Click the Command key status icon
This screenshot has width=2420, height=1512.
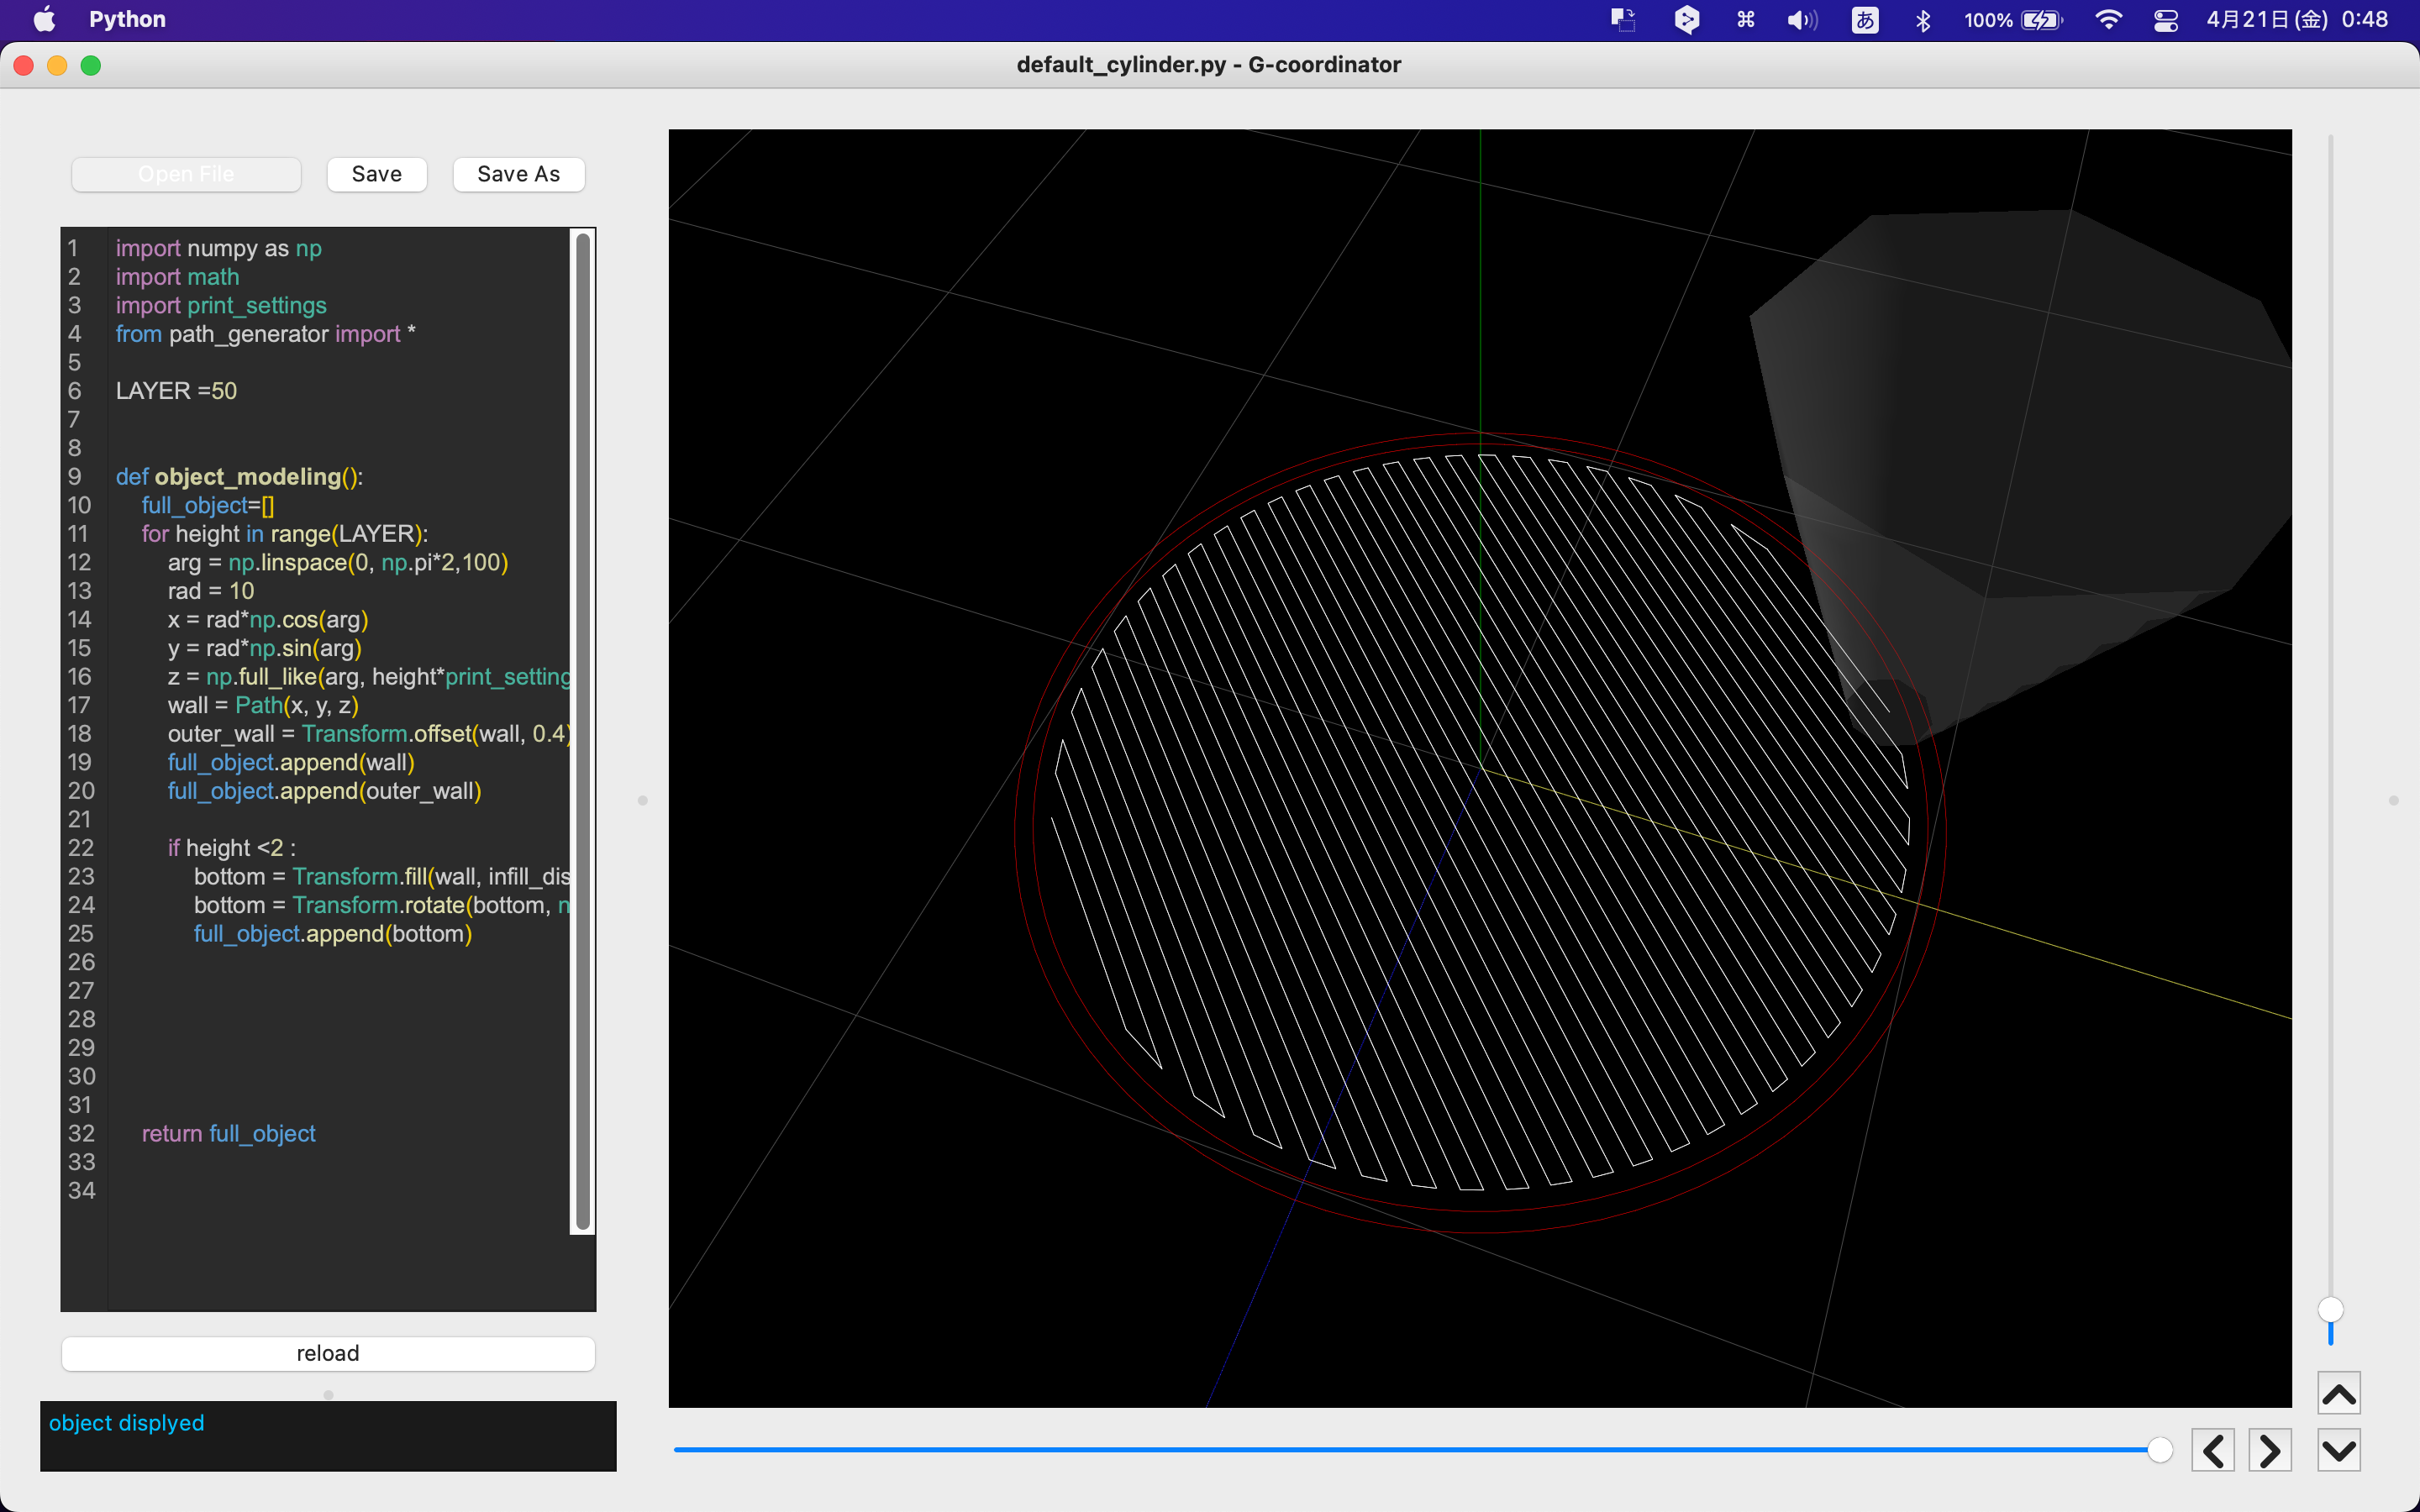1746,19
